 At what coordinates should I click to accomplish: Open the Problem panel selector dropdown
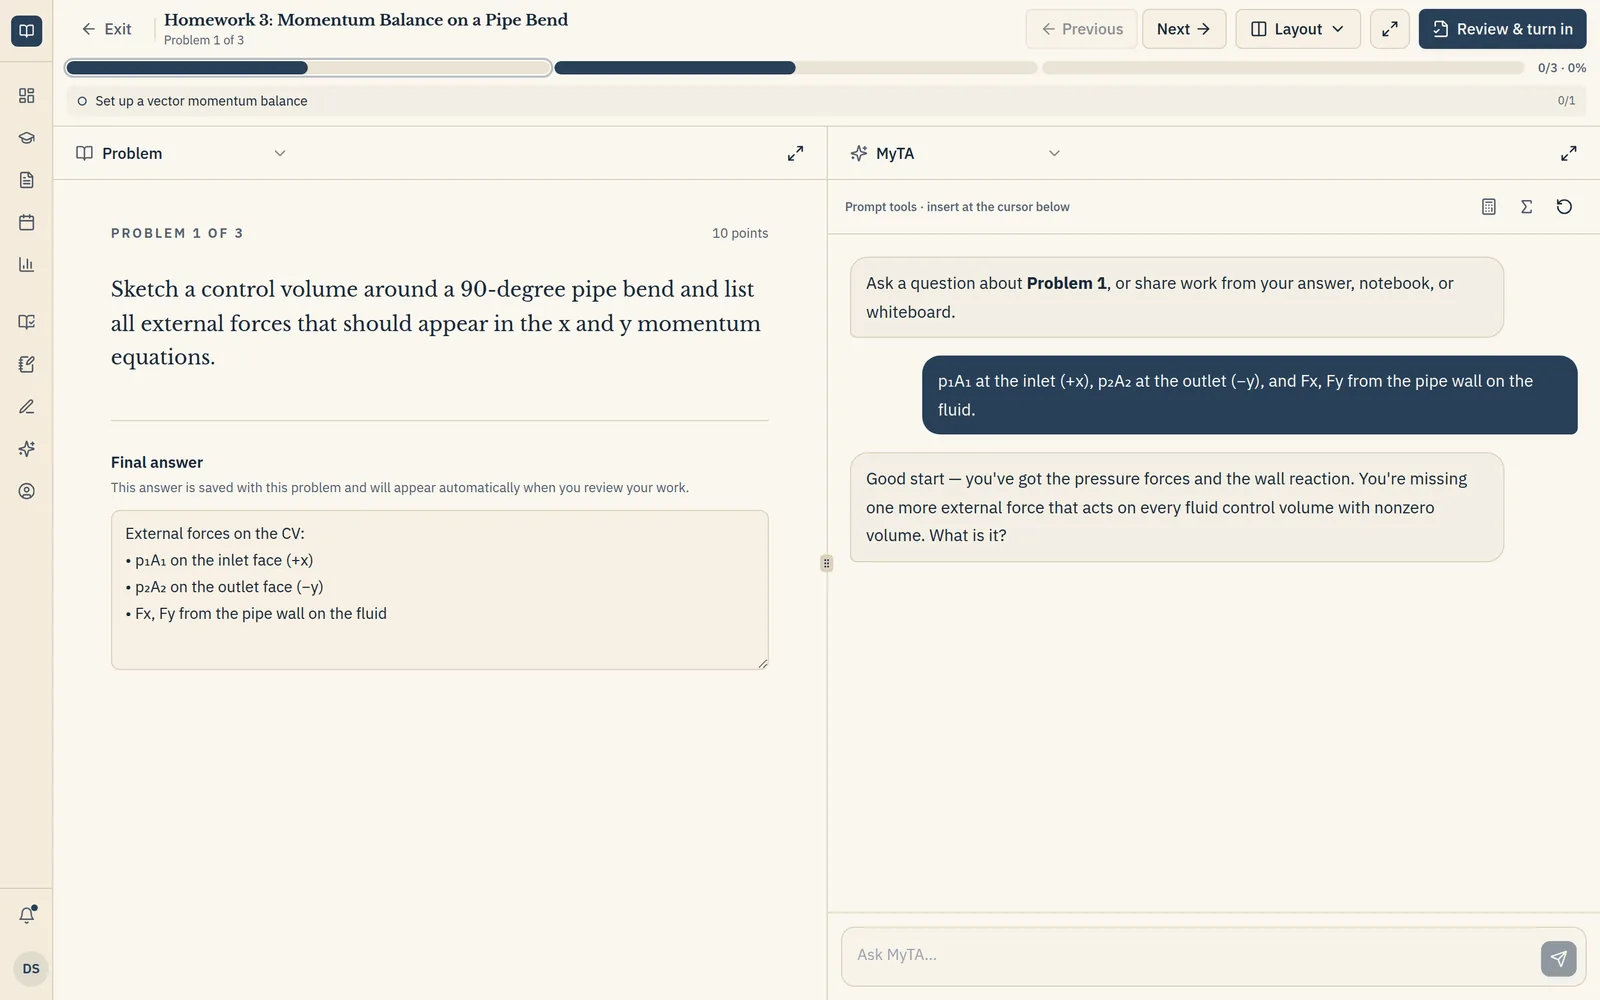(x=182, y=153)
